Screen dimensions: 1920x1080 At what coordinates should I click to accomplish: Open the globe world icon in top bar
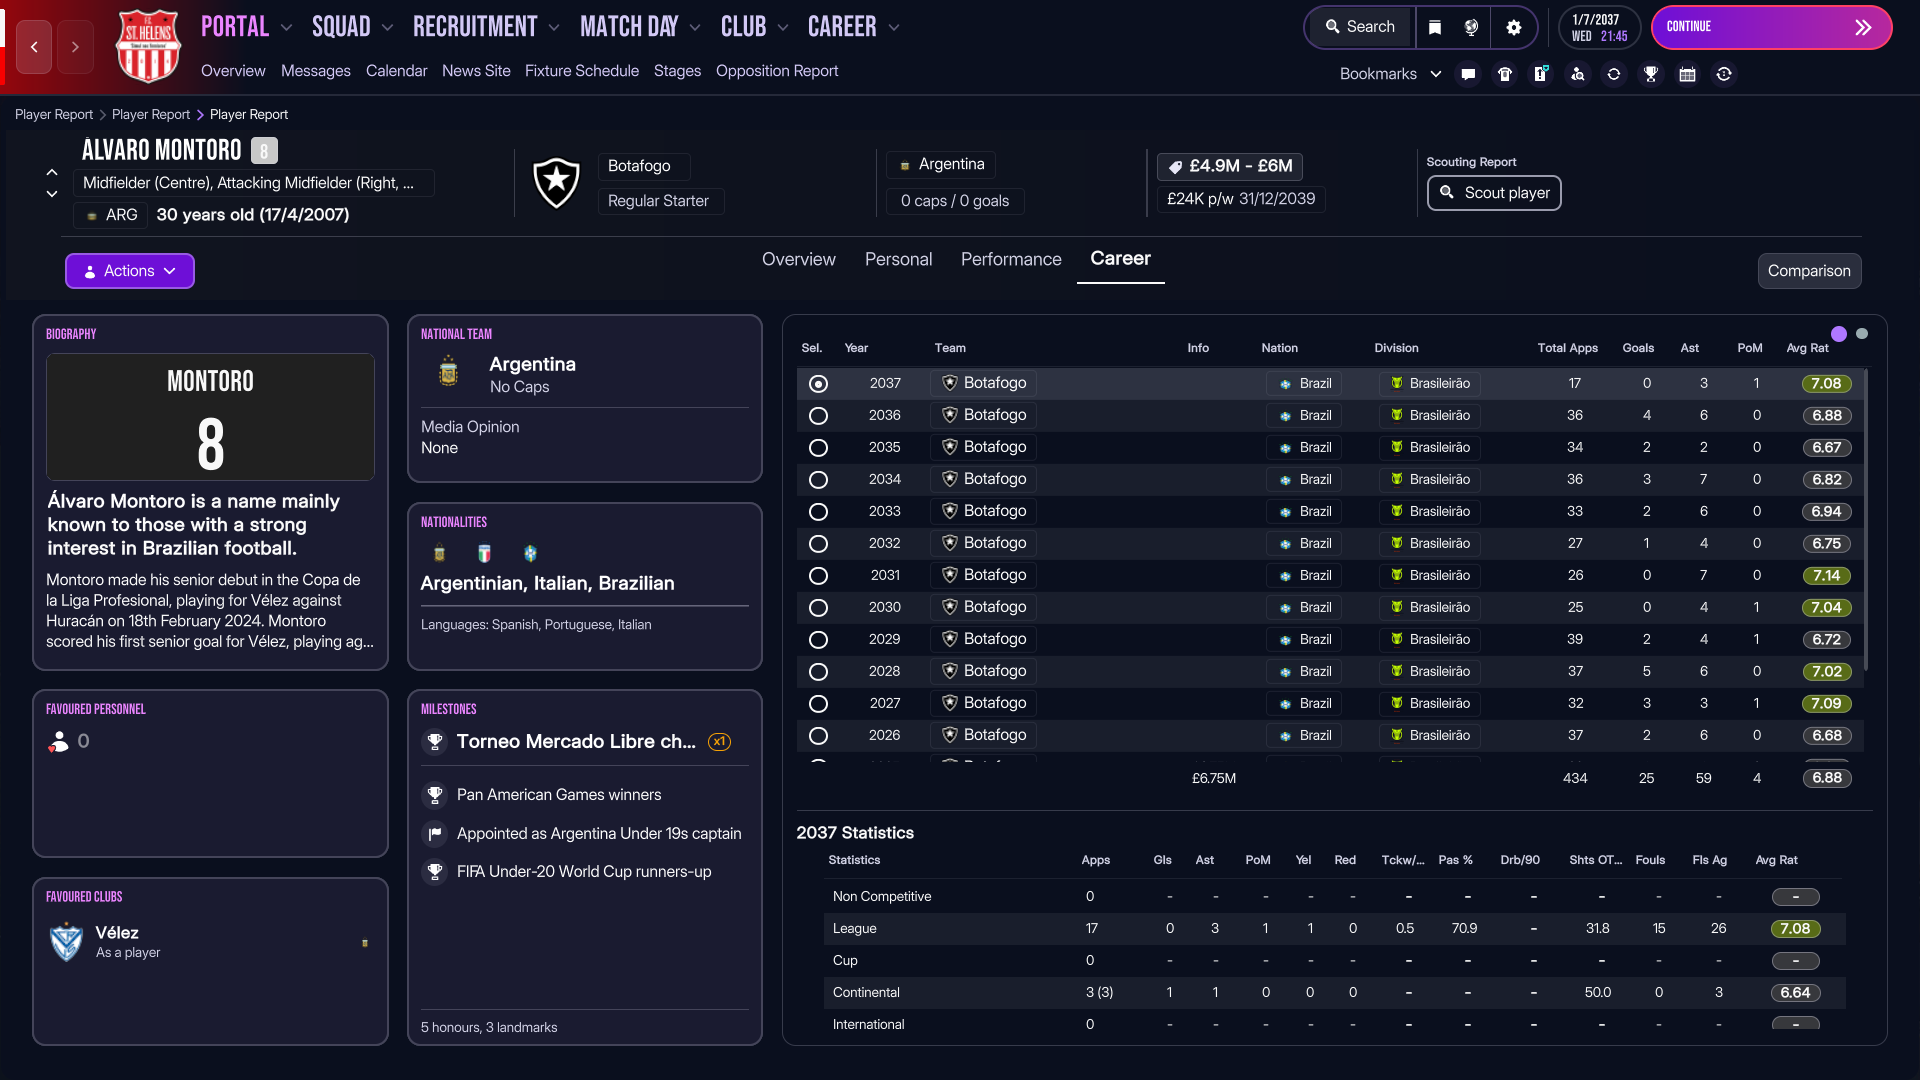[1471, 27]
